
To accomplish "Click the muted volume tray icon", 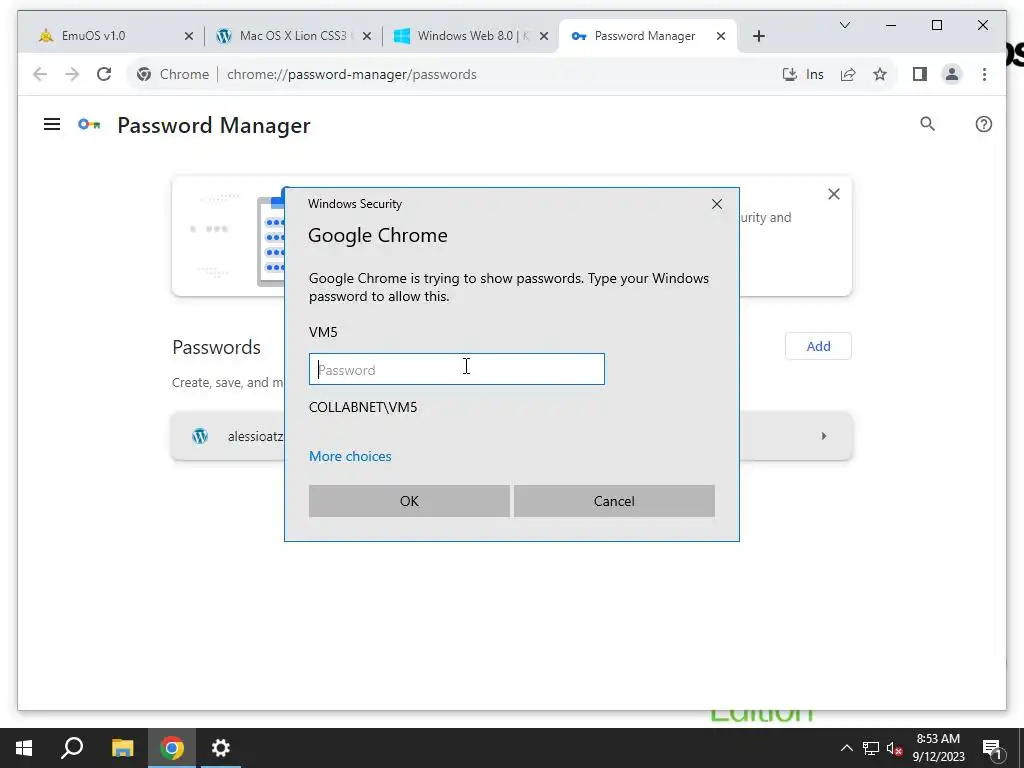I will point(894,748).
